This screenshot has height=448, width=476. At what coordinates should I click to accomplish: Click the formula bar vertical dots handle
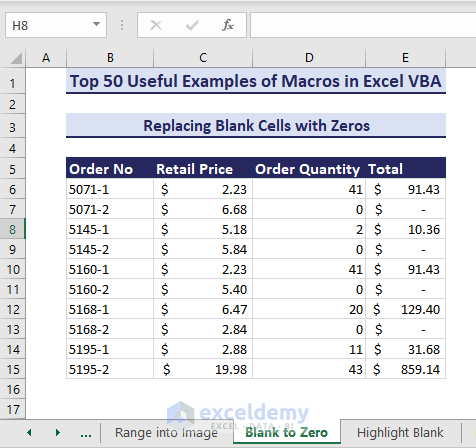(122, 25)
